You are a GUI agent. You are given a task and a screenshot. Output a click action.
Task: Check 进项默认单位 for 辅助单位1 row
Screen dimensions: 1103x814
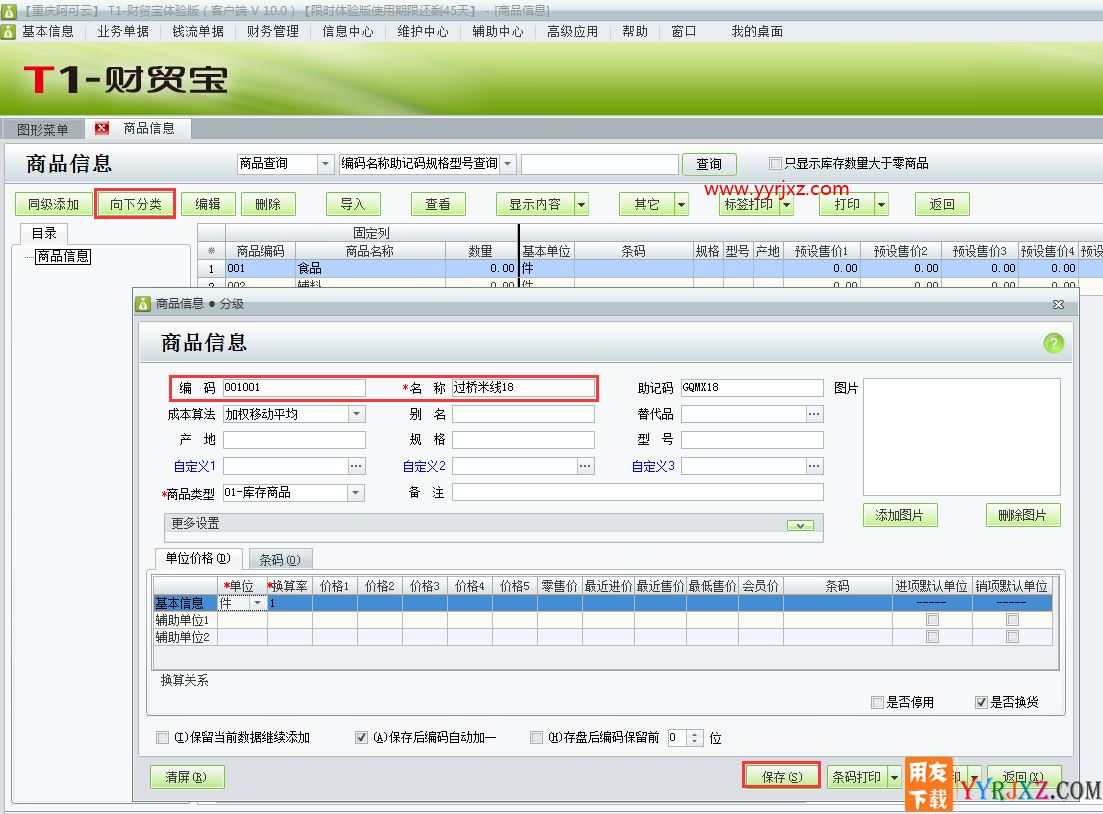[x=932, y=620]
